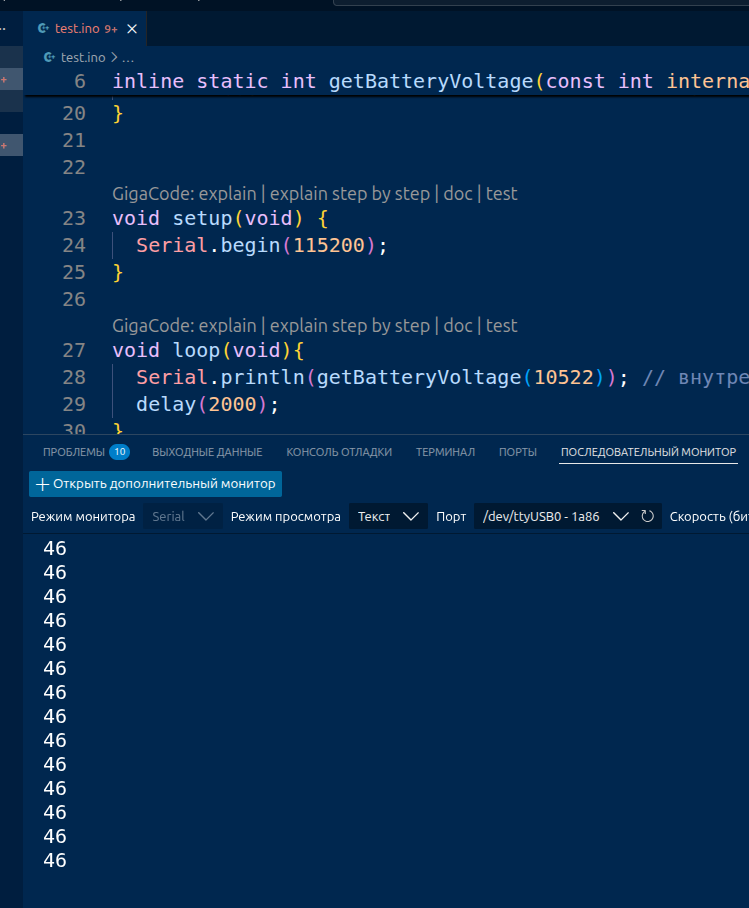
Task: Switch to the ПРОБЛЕМЫ tab
Action: point(73,452)
